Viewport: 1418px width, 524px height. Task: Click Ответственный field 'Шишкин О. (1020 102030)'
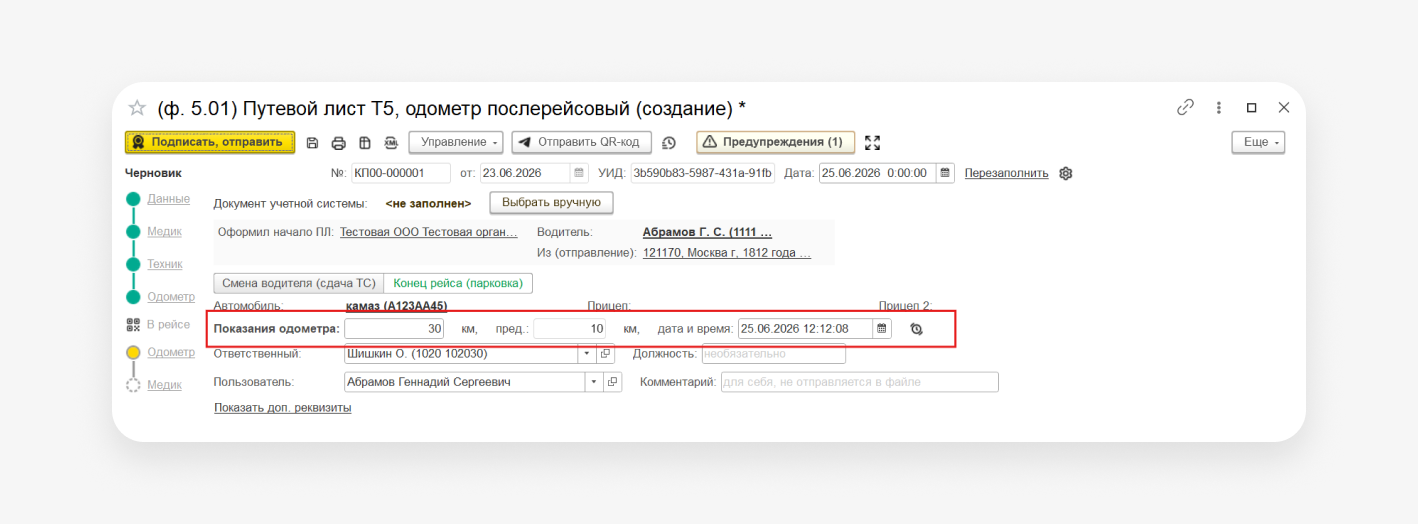tap(460, 354)
